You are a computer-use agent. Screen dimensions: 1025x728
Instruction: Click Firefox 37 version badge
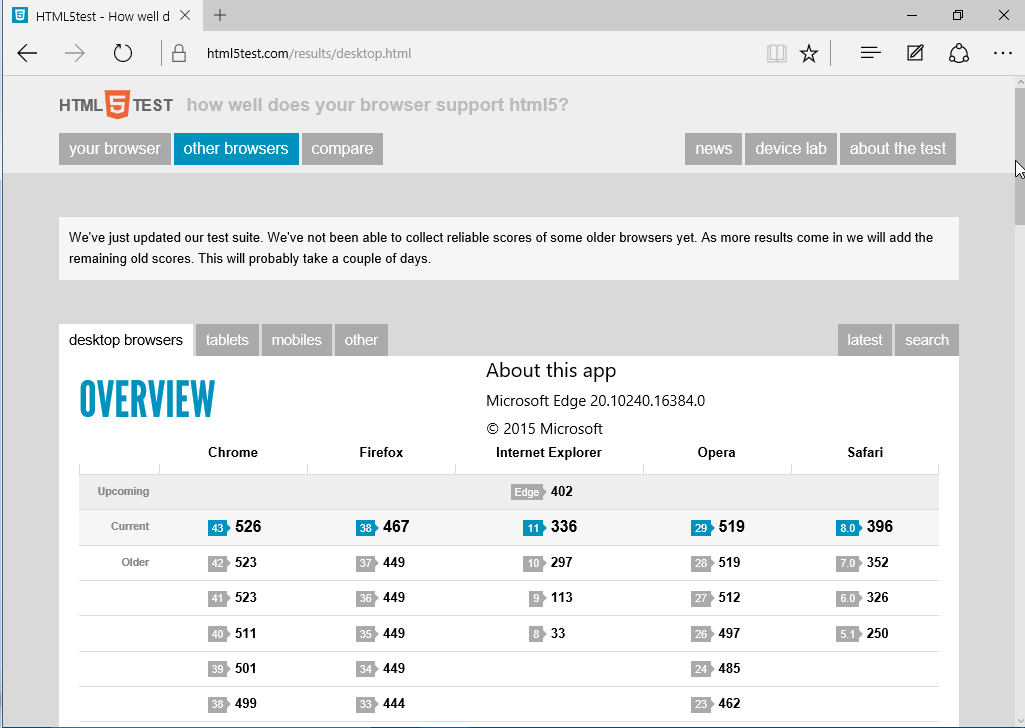click(x=366, y=563)
